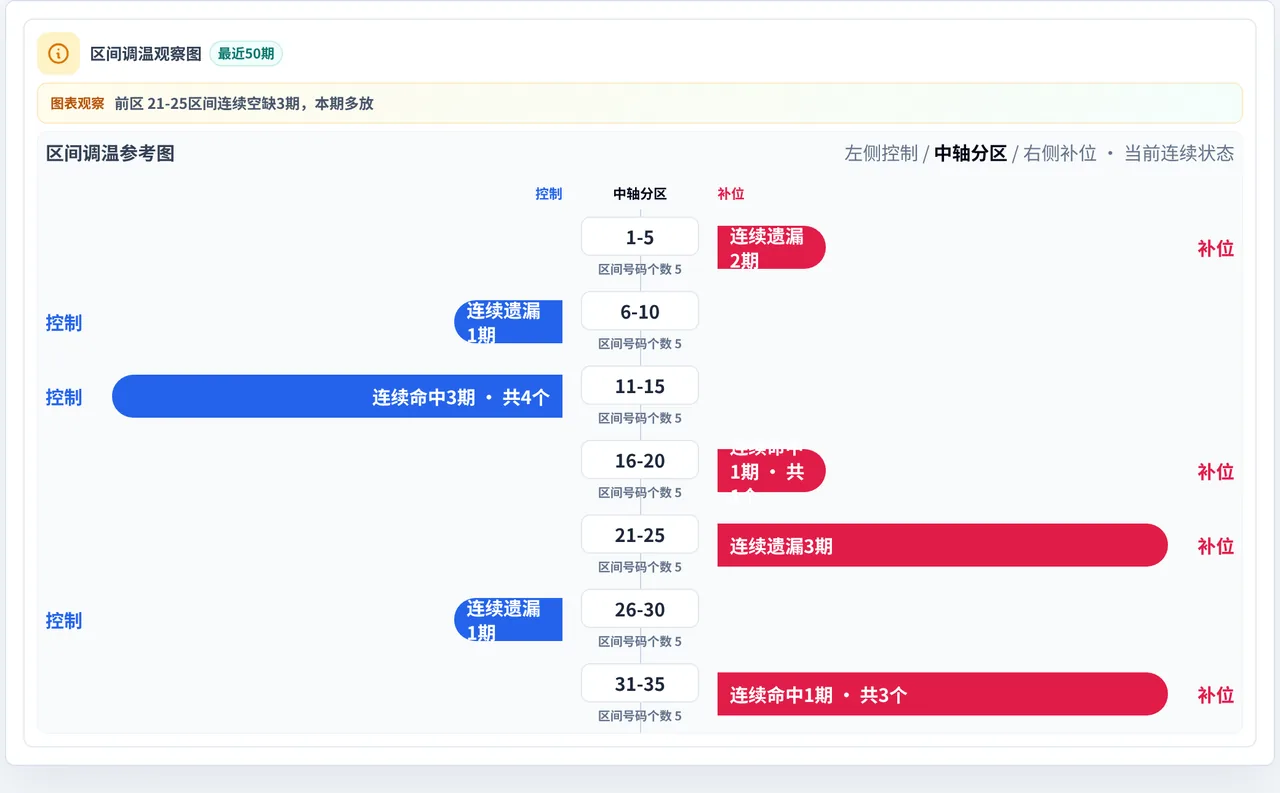
Task: Click the 图表观察 notice label
Action: tap(77, 103)
